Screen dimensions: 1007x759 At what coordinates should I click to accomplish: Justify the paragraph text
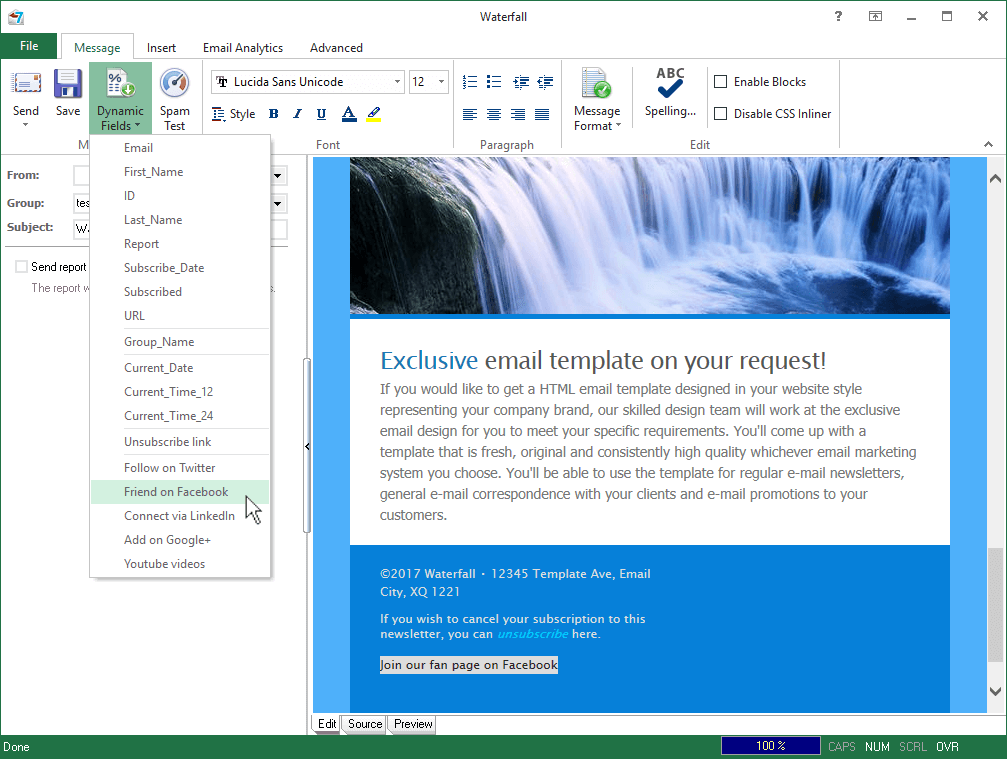542,114
